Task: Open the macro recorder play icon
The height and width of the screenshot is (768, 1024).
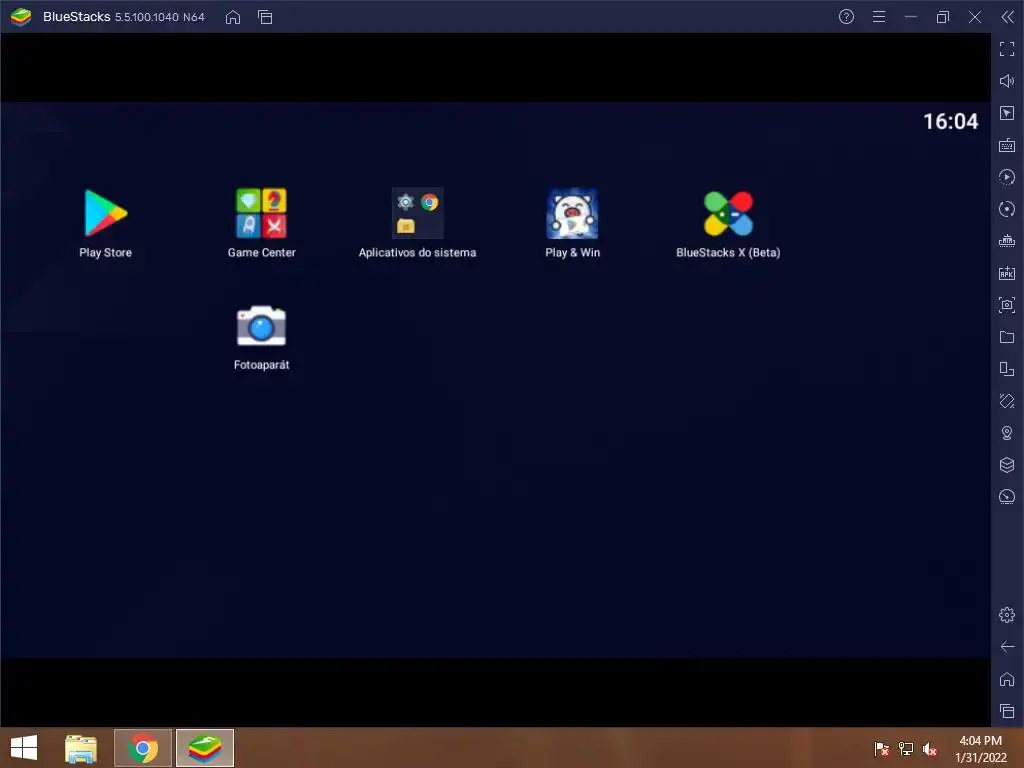Action: coord(1007,177)
